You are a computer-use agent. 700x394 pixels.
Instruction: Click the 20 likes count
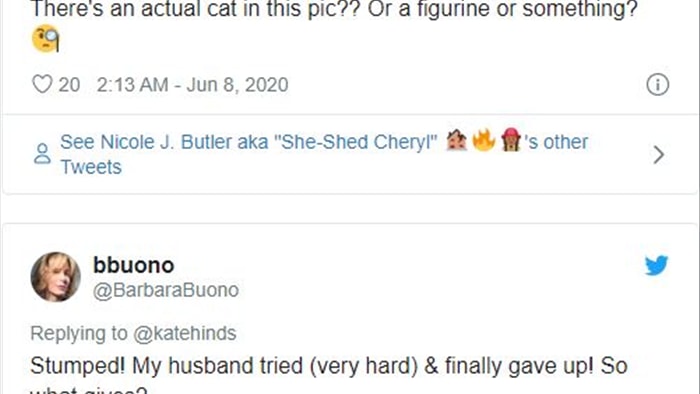coord(69,85)
